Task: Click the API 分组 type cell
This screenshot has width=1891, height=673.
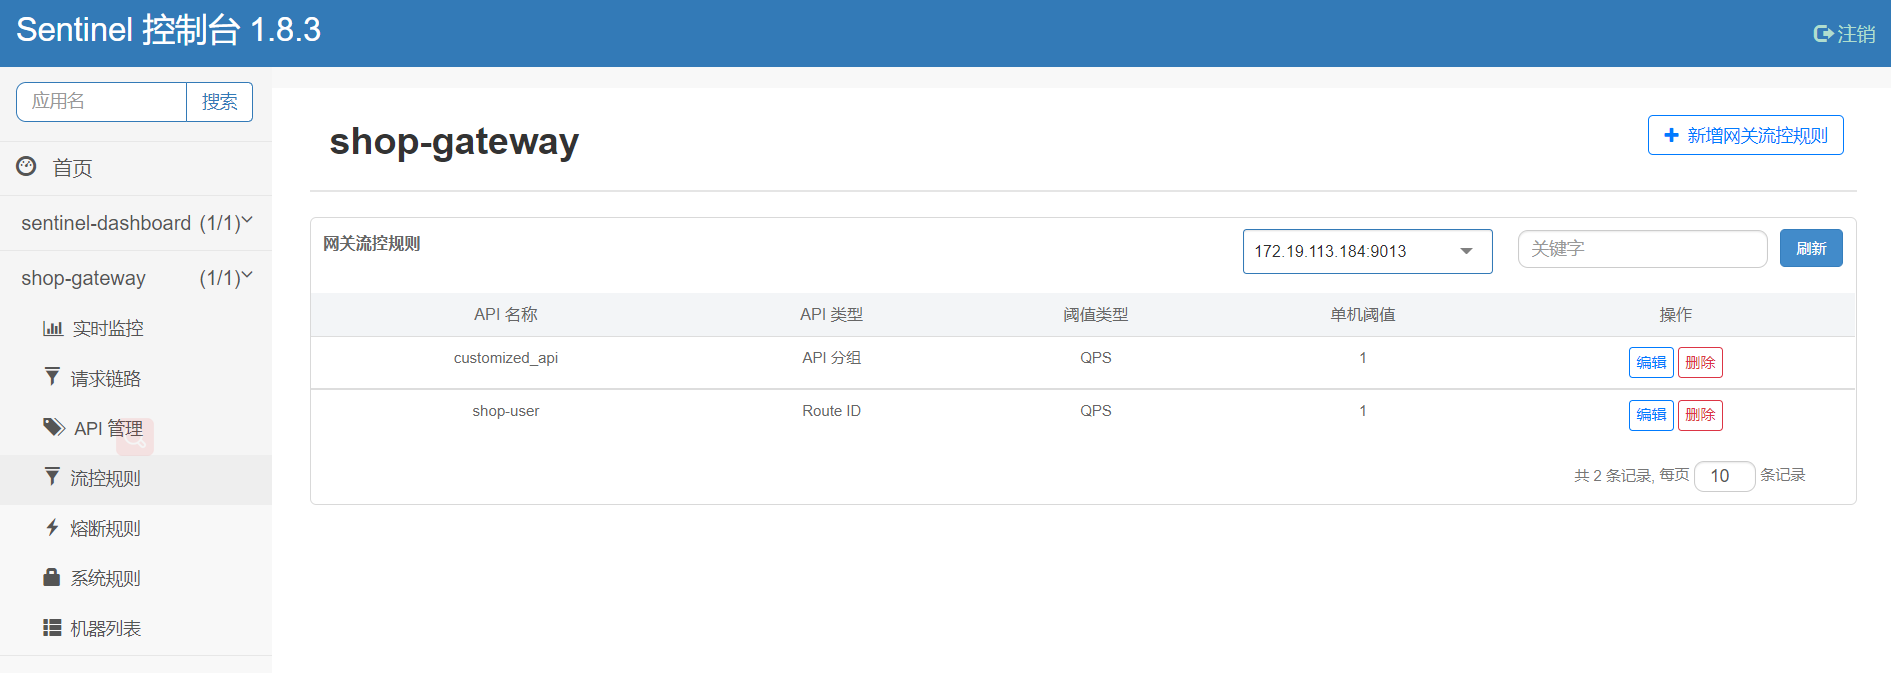Action: tap(831, 358)
